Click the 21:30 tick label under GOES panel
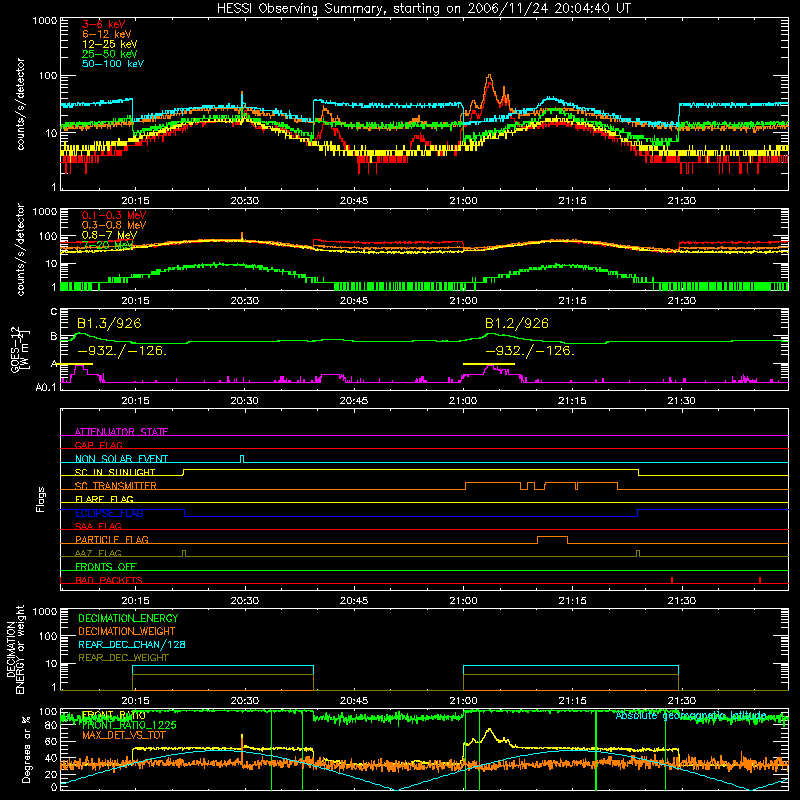The width and height of the screenshot is (800, 800). point(682,401)
